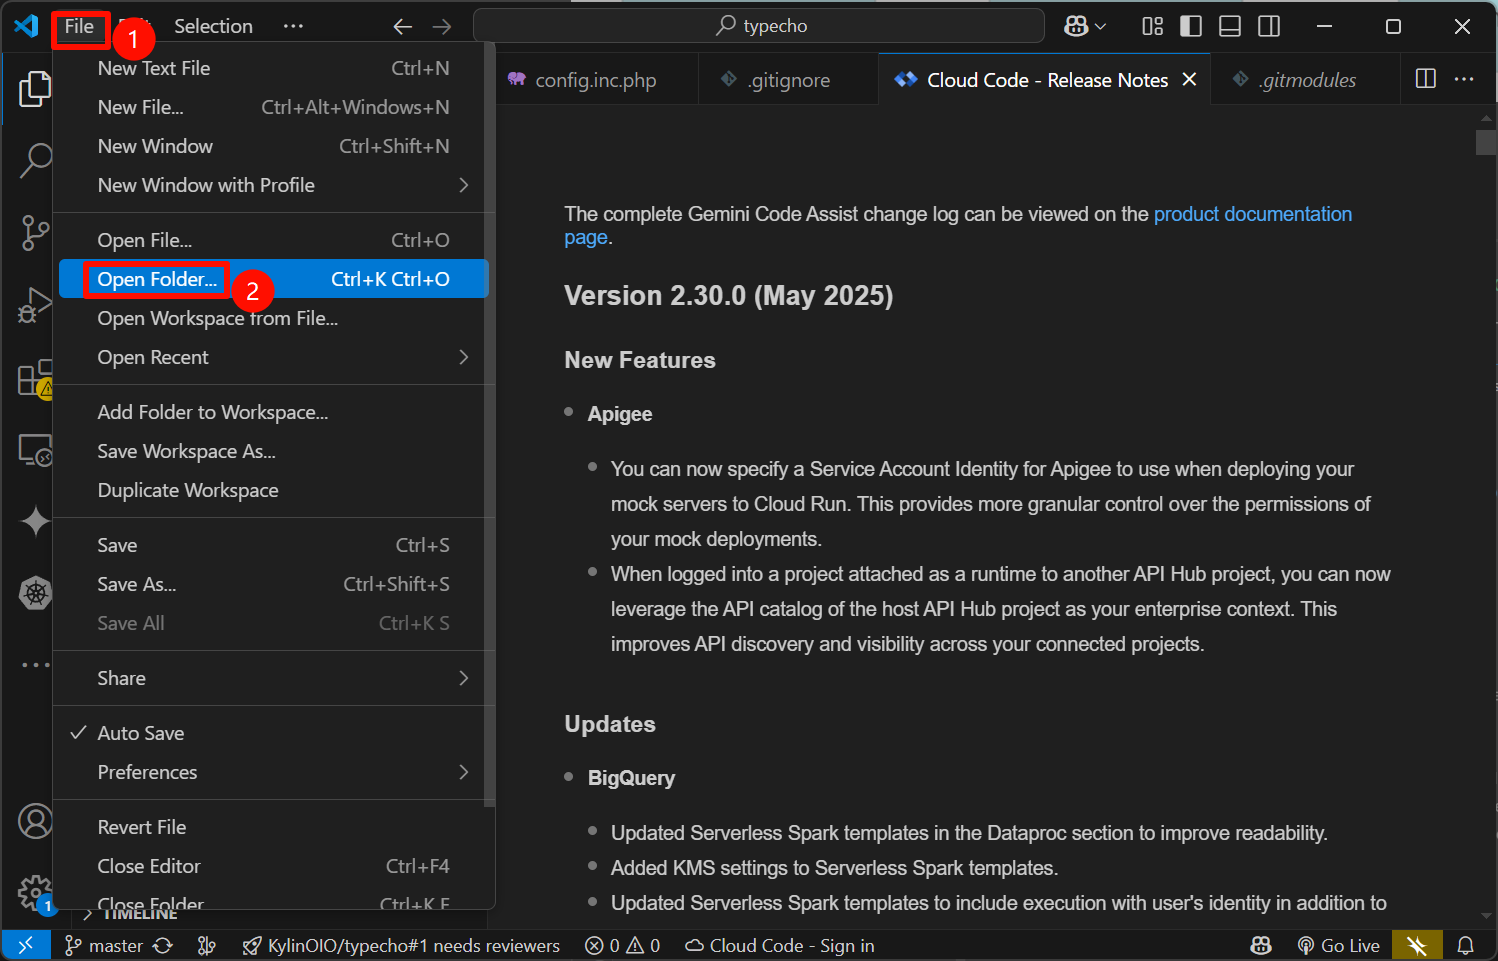Click Go Live in status bar
1498x961 pixels.
(1338, 945)
